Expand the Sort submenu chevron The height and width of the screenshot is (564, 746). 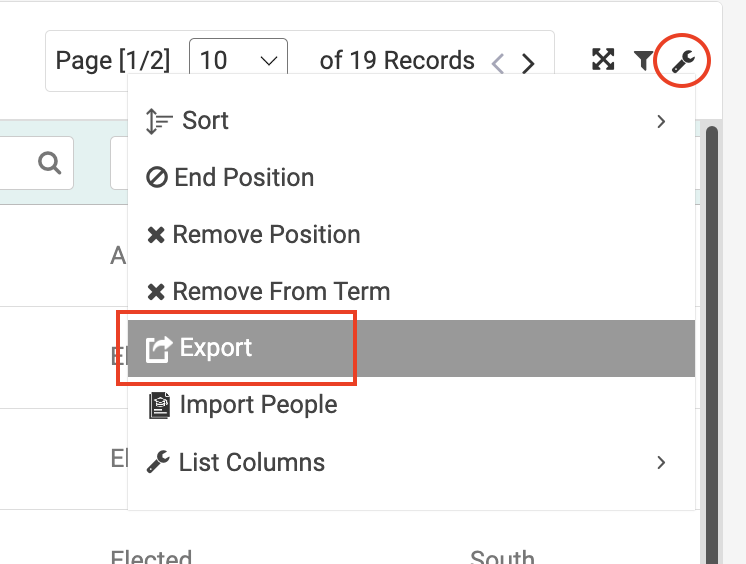click(661, 121)
